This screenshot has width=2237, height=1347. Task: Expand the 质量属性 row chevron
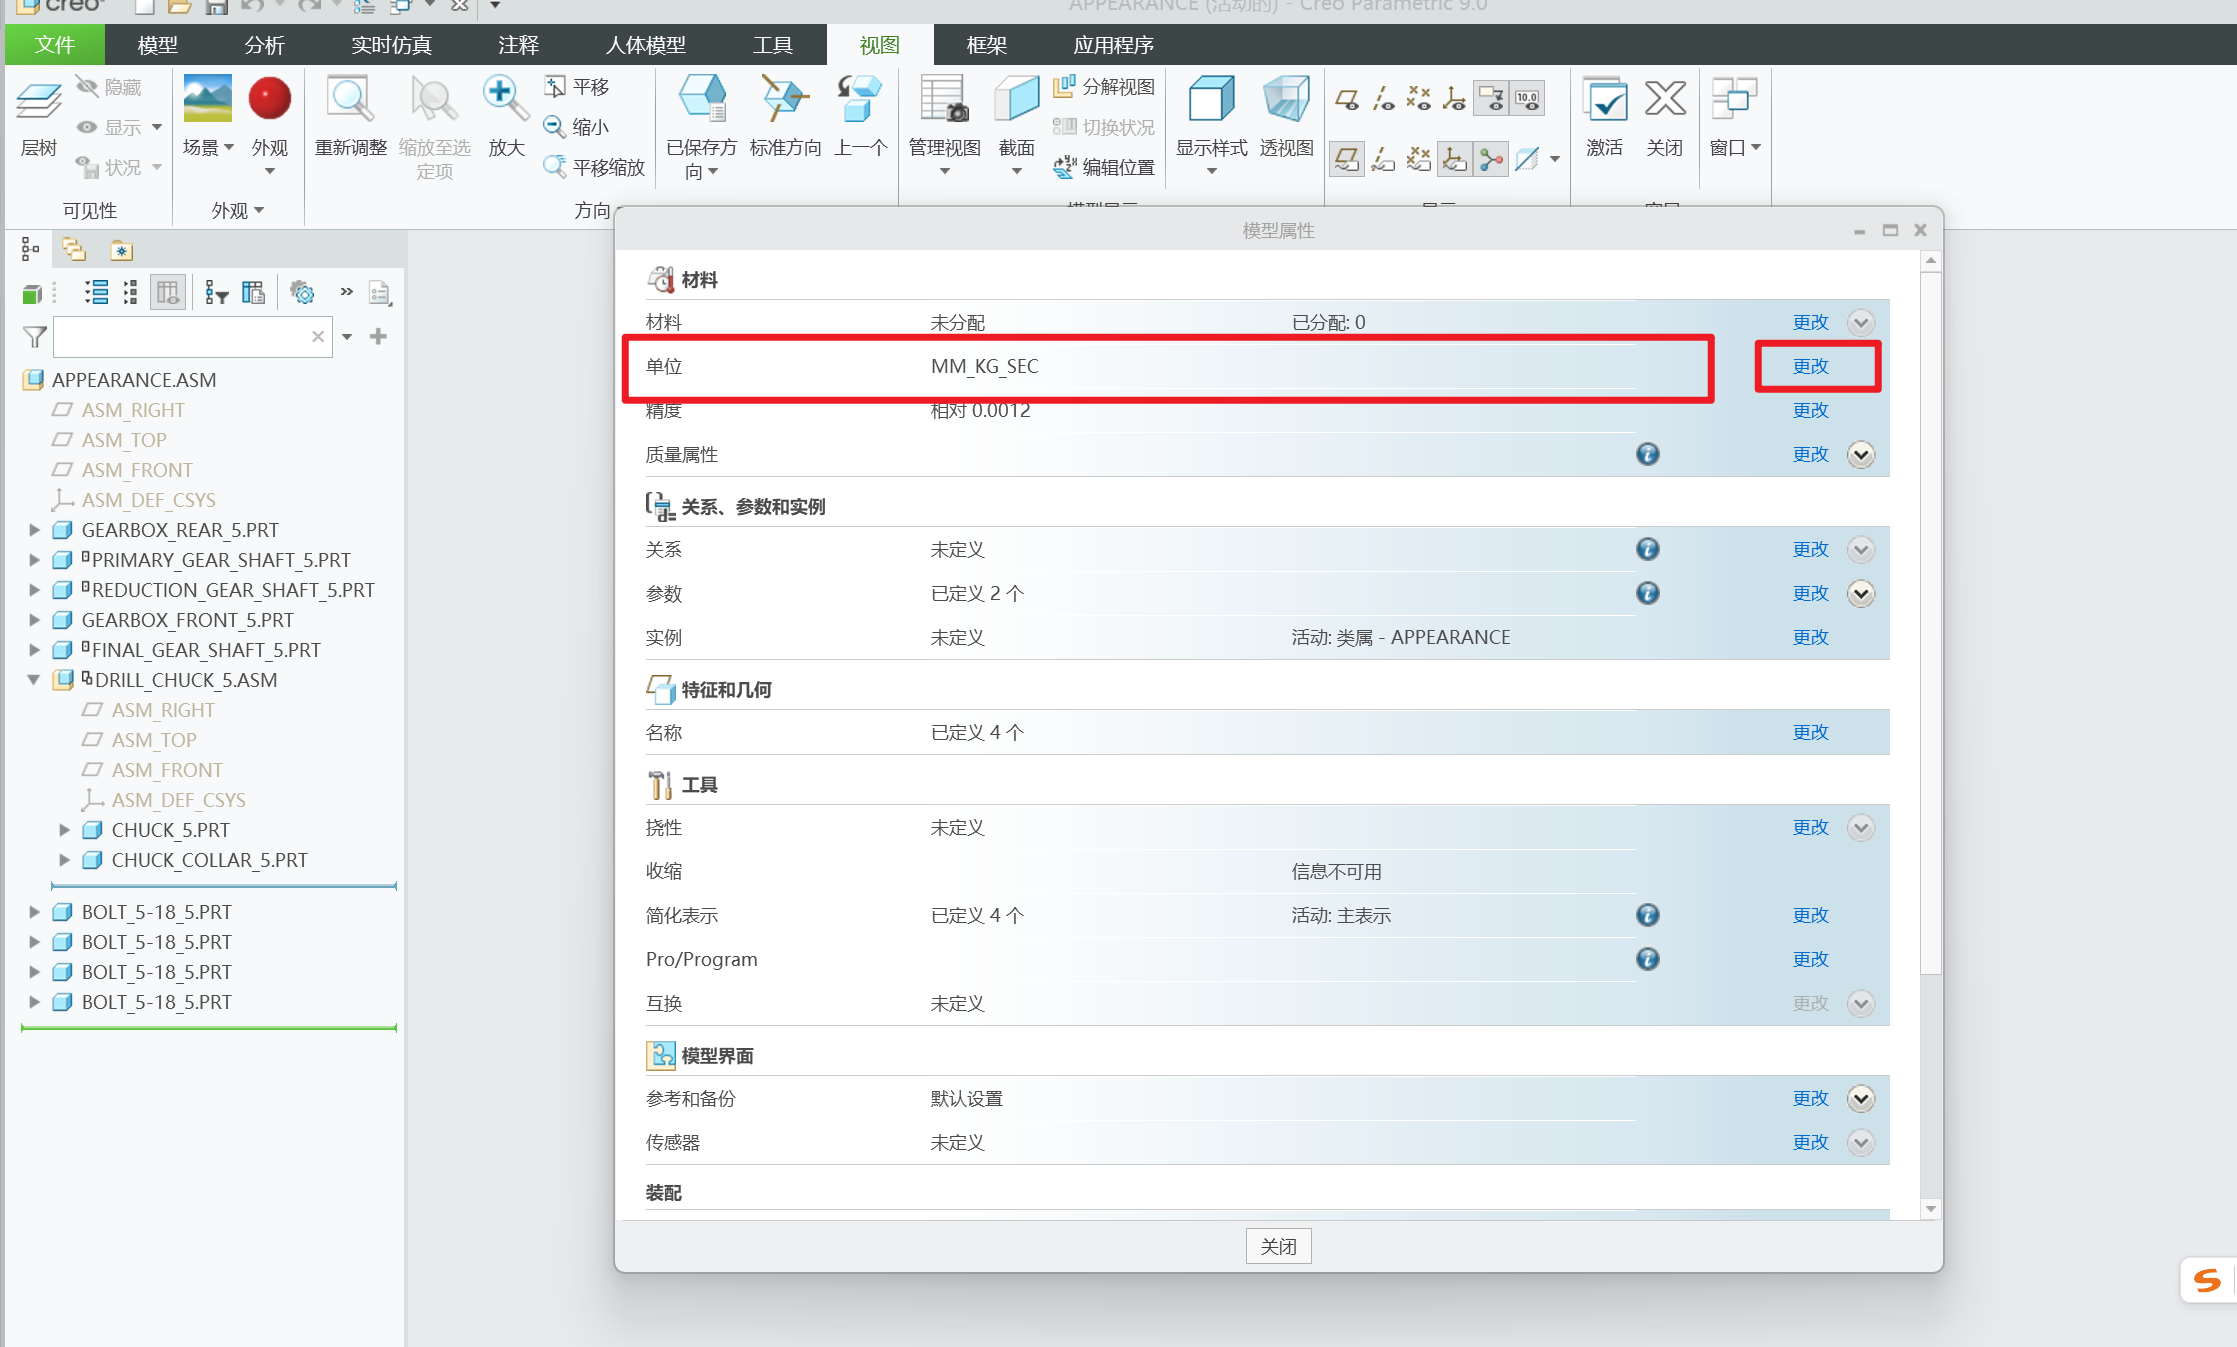click(1860, 455)
